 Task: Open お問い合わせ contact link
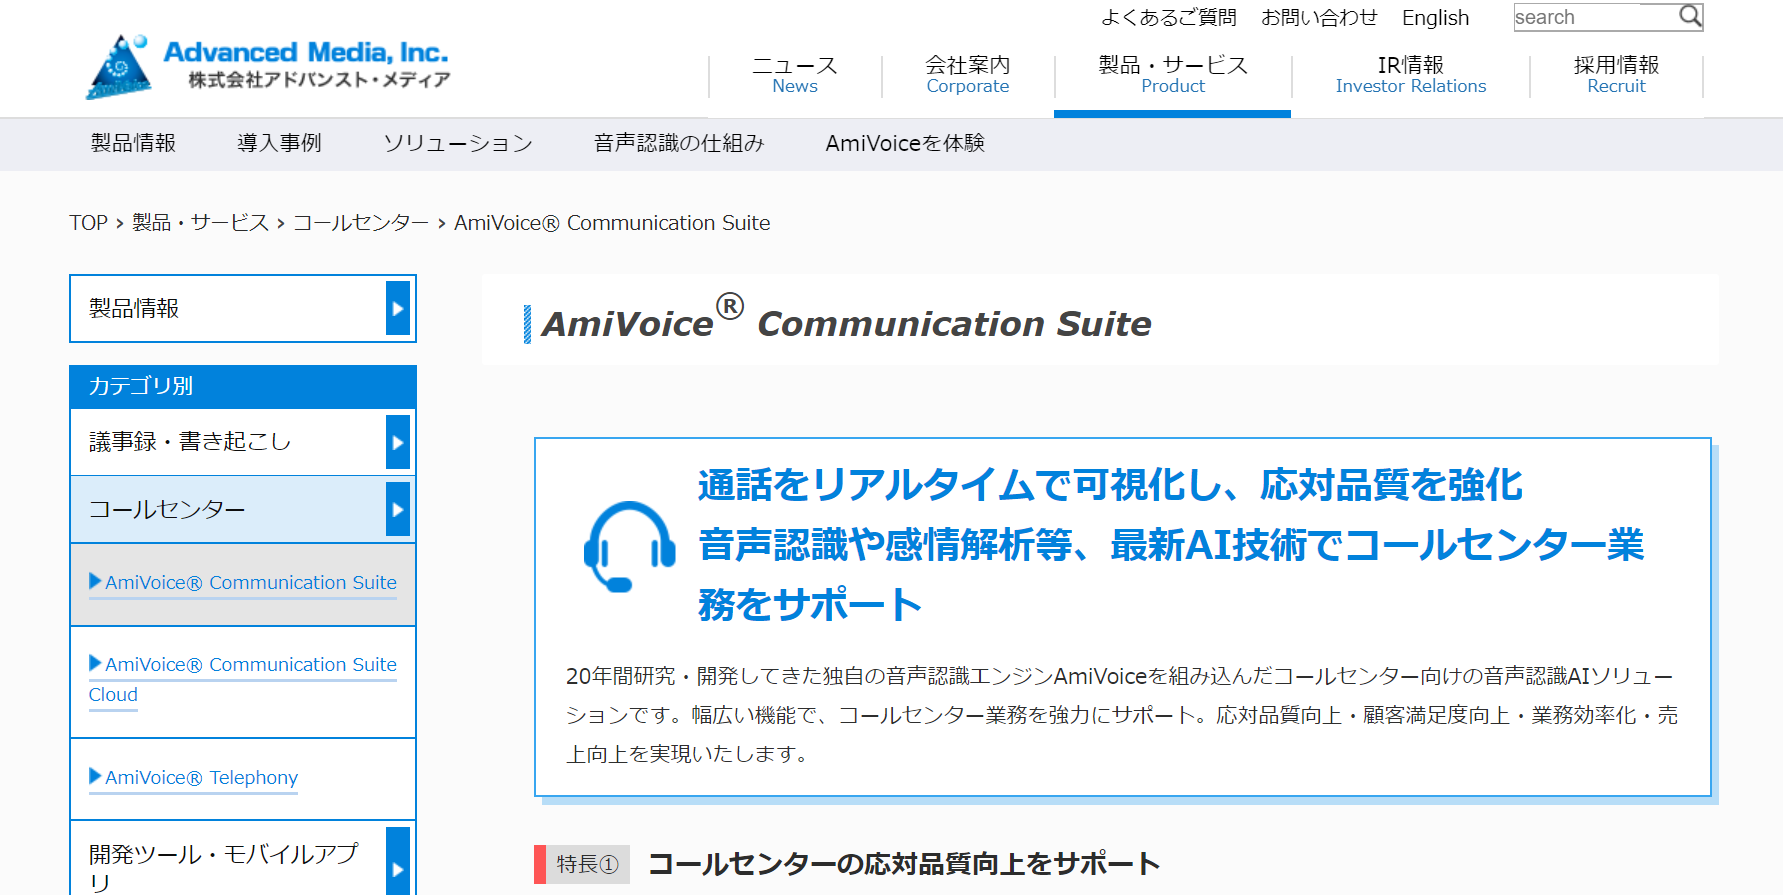coord(1319,18)
